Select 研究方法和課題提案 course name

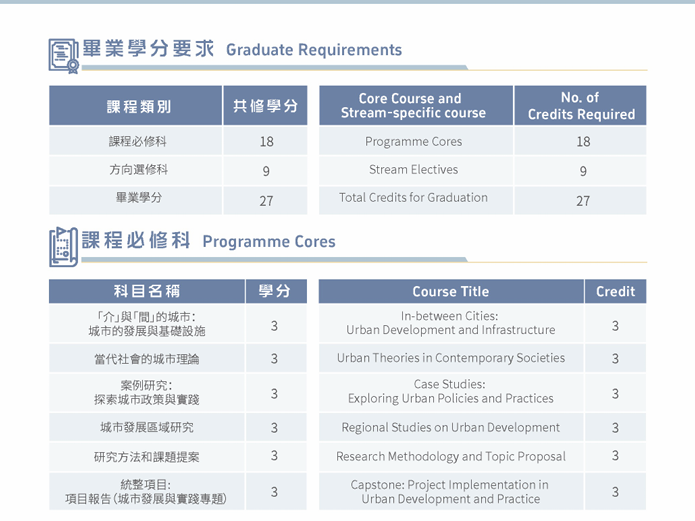(x=147, y=457)
